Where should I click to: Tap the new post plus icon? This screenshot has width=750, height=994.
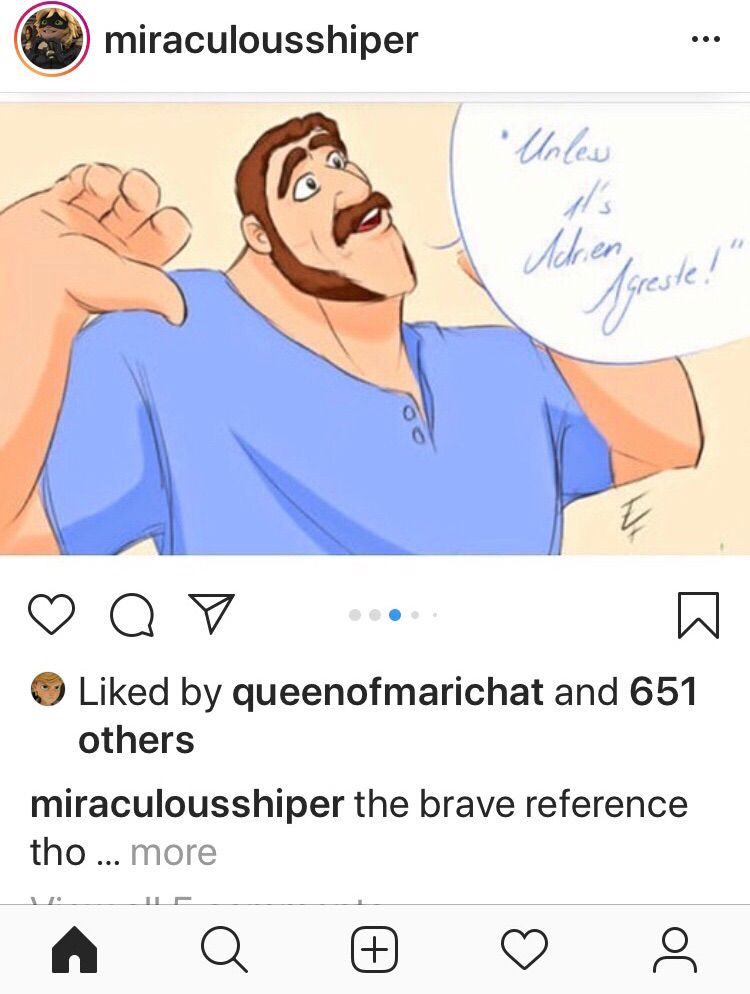(x=375, y=949)
